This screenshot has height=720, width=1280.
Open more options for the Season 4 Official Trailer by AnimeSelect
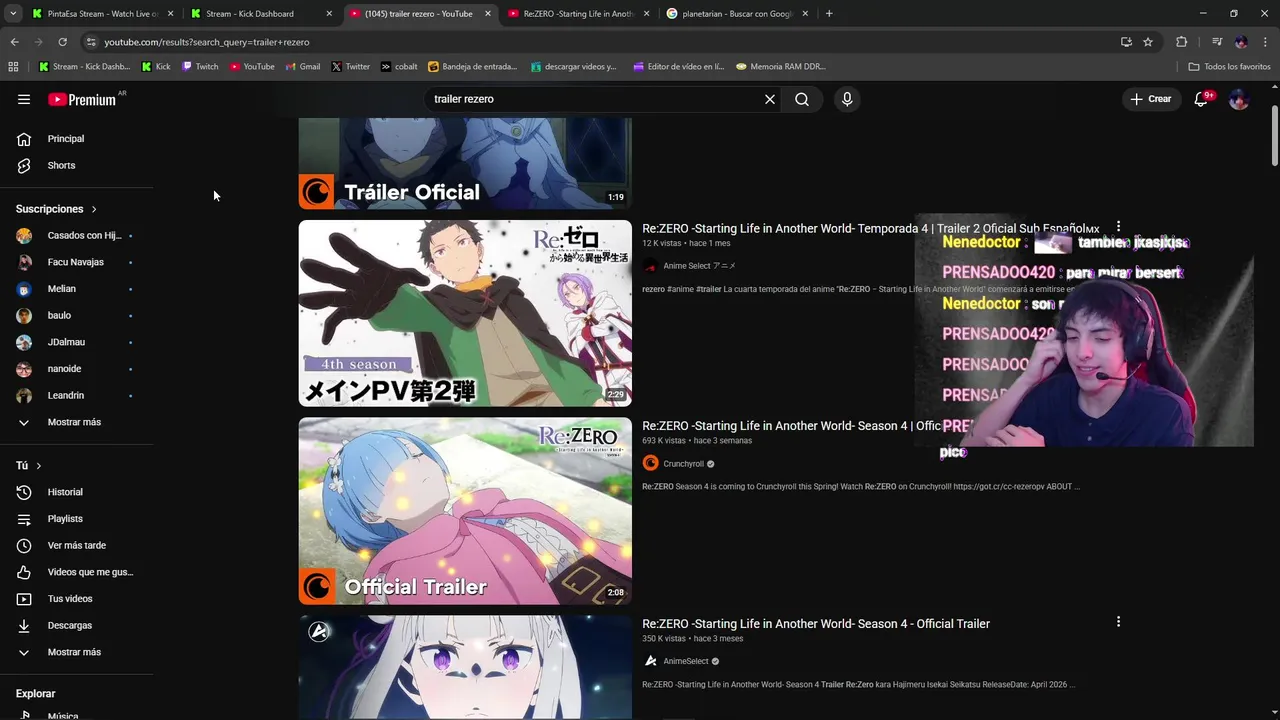1118,622
